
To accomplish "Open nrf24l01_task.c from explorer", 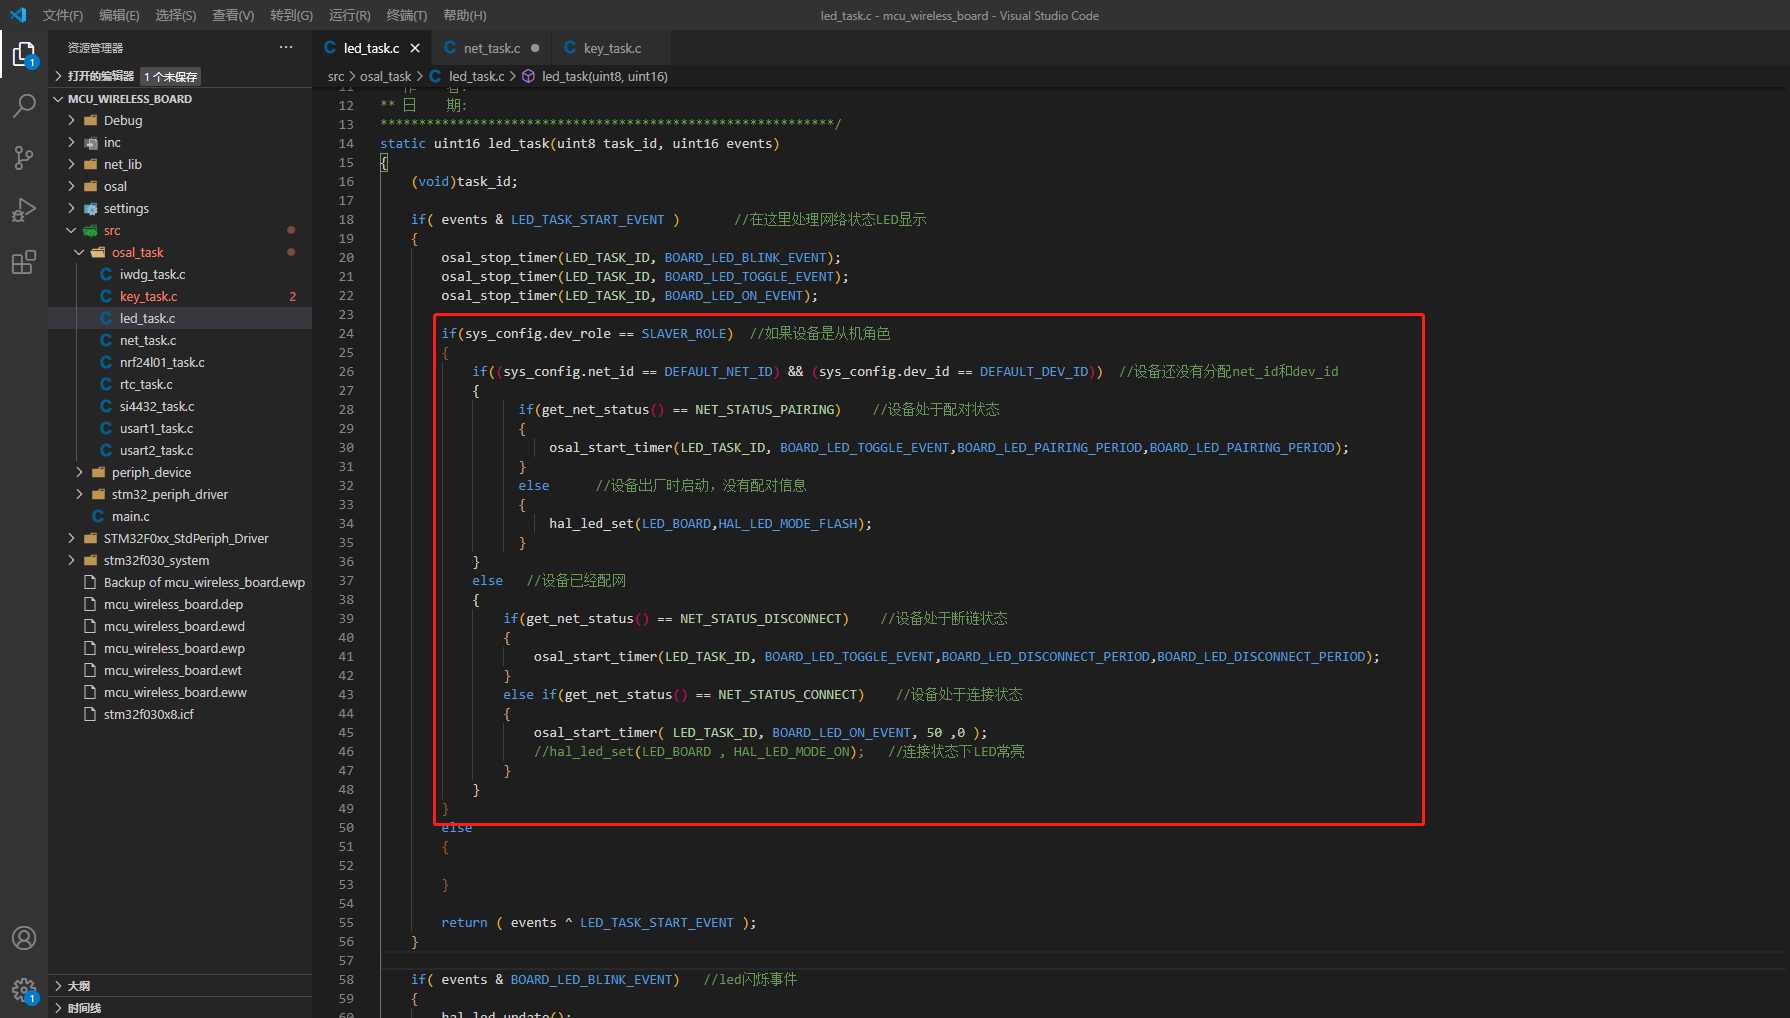I will click(x=162, y=362).
